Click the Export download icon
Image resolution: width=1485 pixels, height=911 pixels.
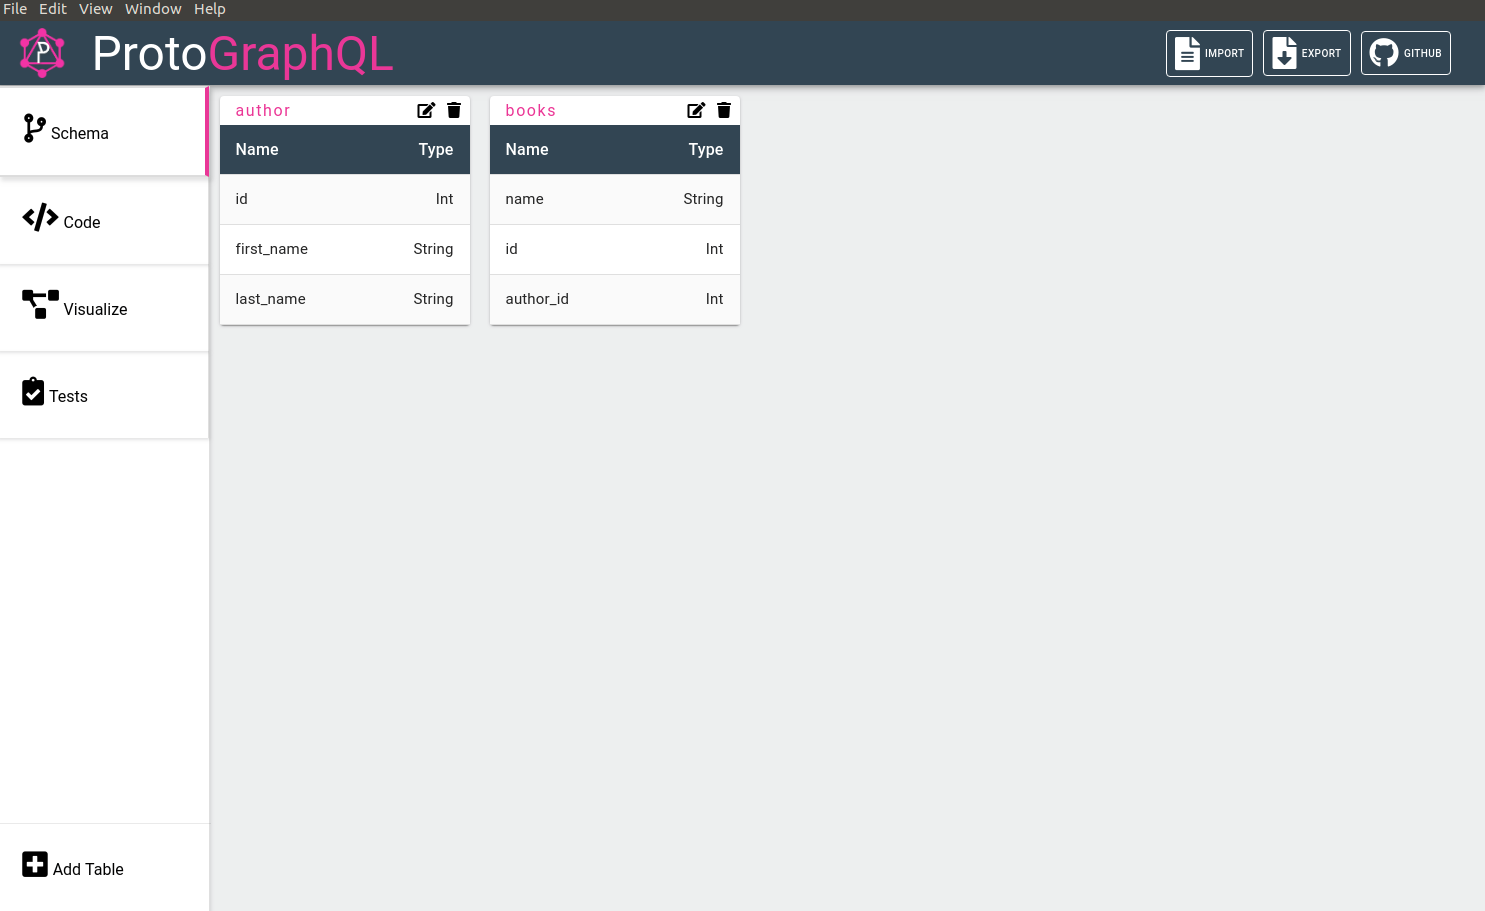pyautogui.click(x=1284, y=53)
